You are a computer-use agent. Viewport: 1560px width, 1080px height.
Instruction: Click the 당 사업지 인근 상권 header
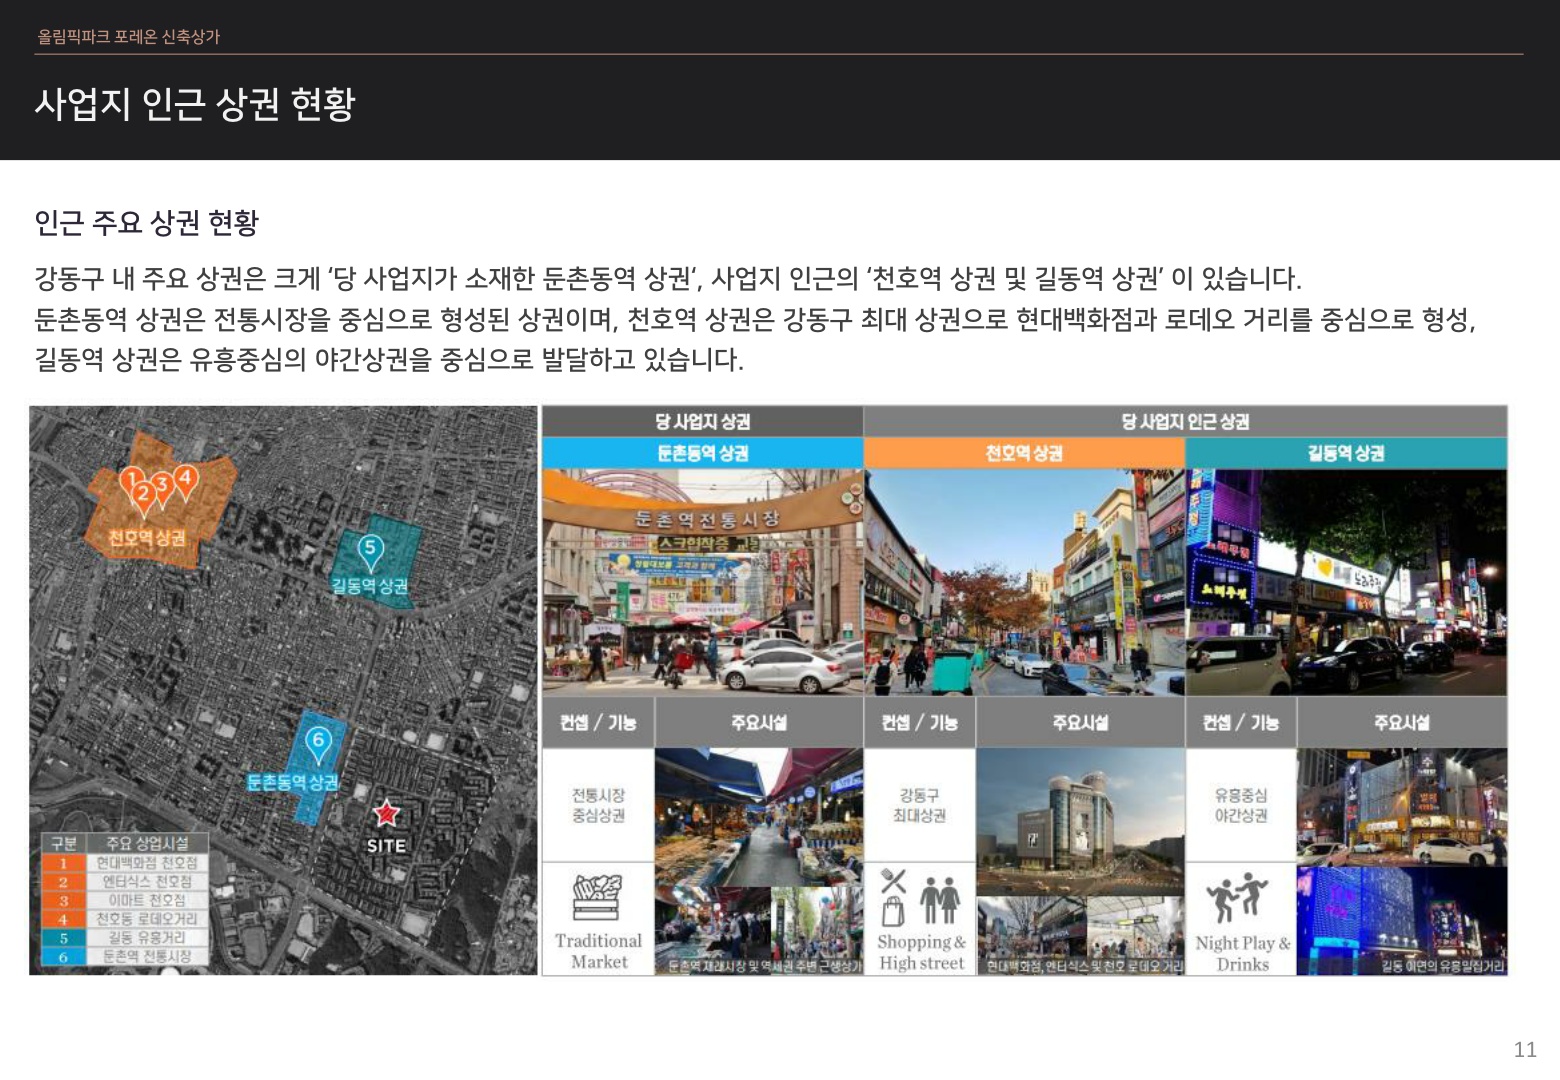1185,422
